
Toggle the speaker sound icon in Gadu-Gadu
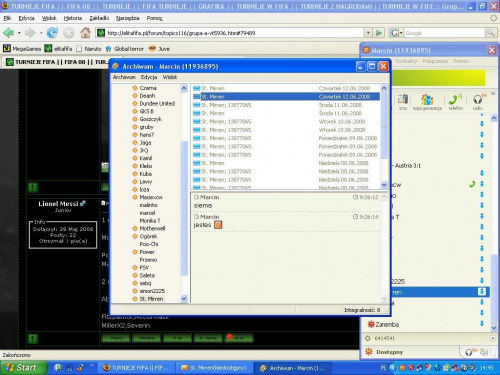(x=484, y=352)
